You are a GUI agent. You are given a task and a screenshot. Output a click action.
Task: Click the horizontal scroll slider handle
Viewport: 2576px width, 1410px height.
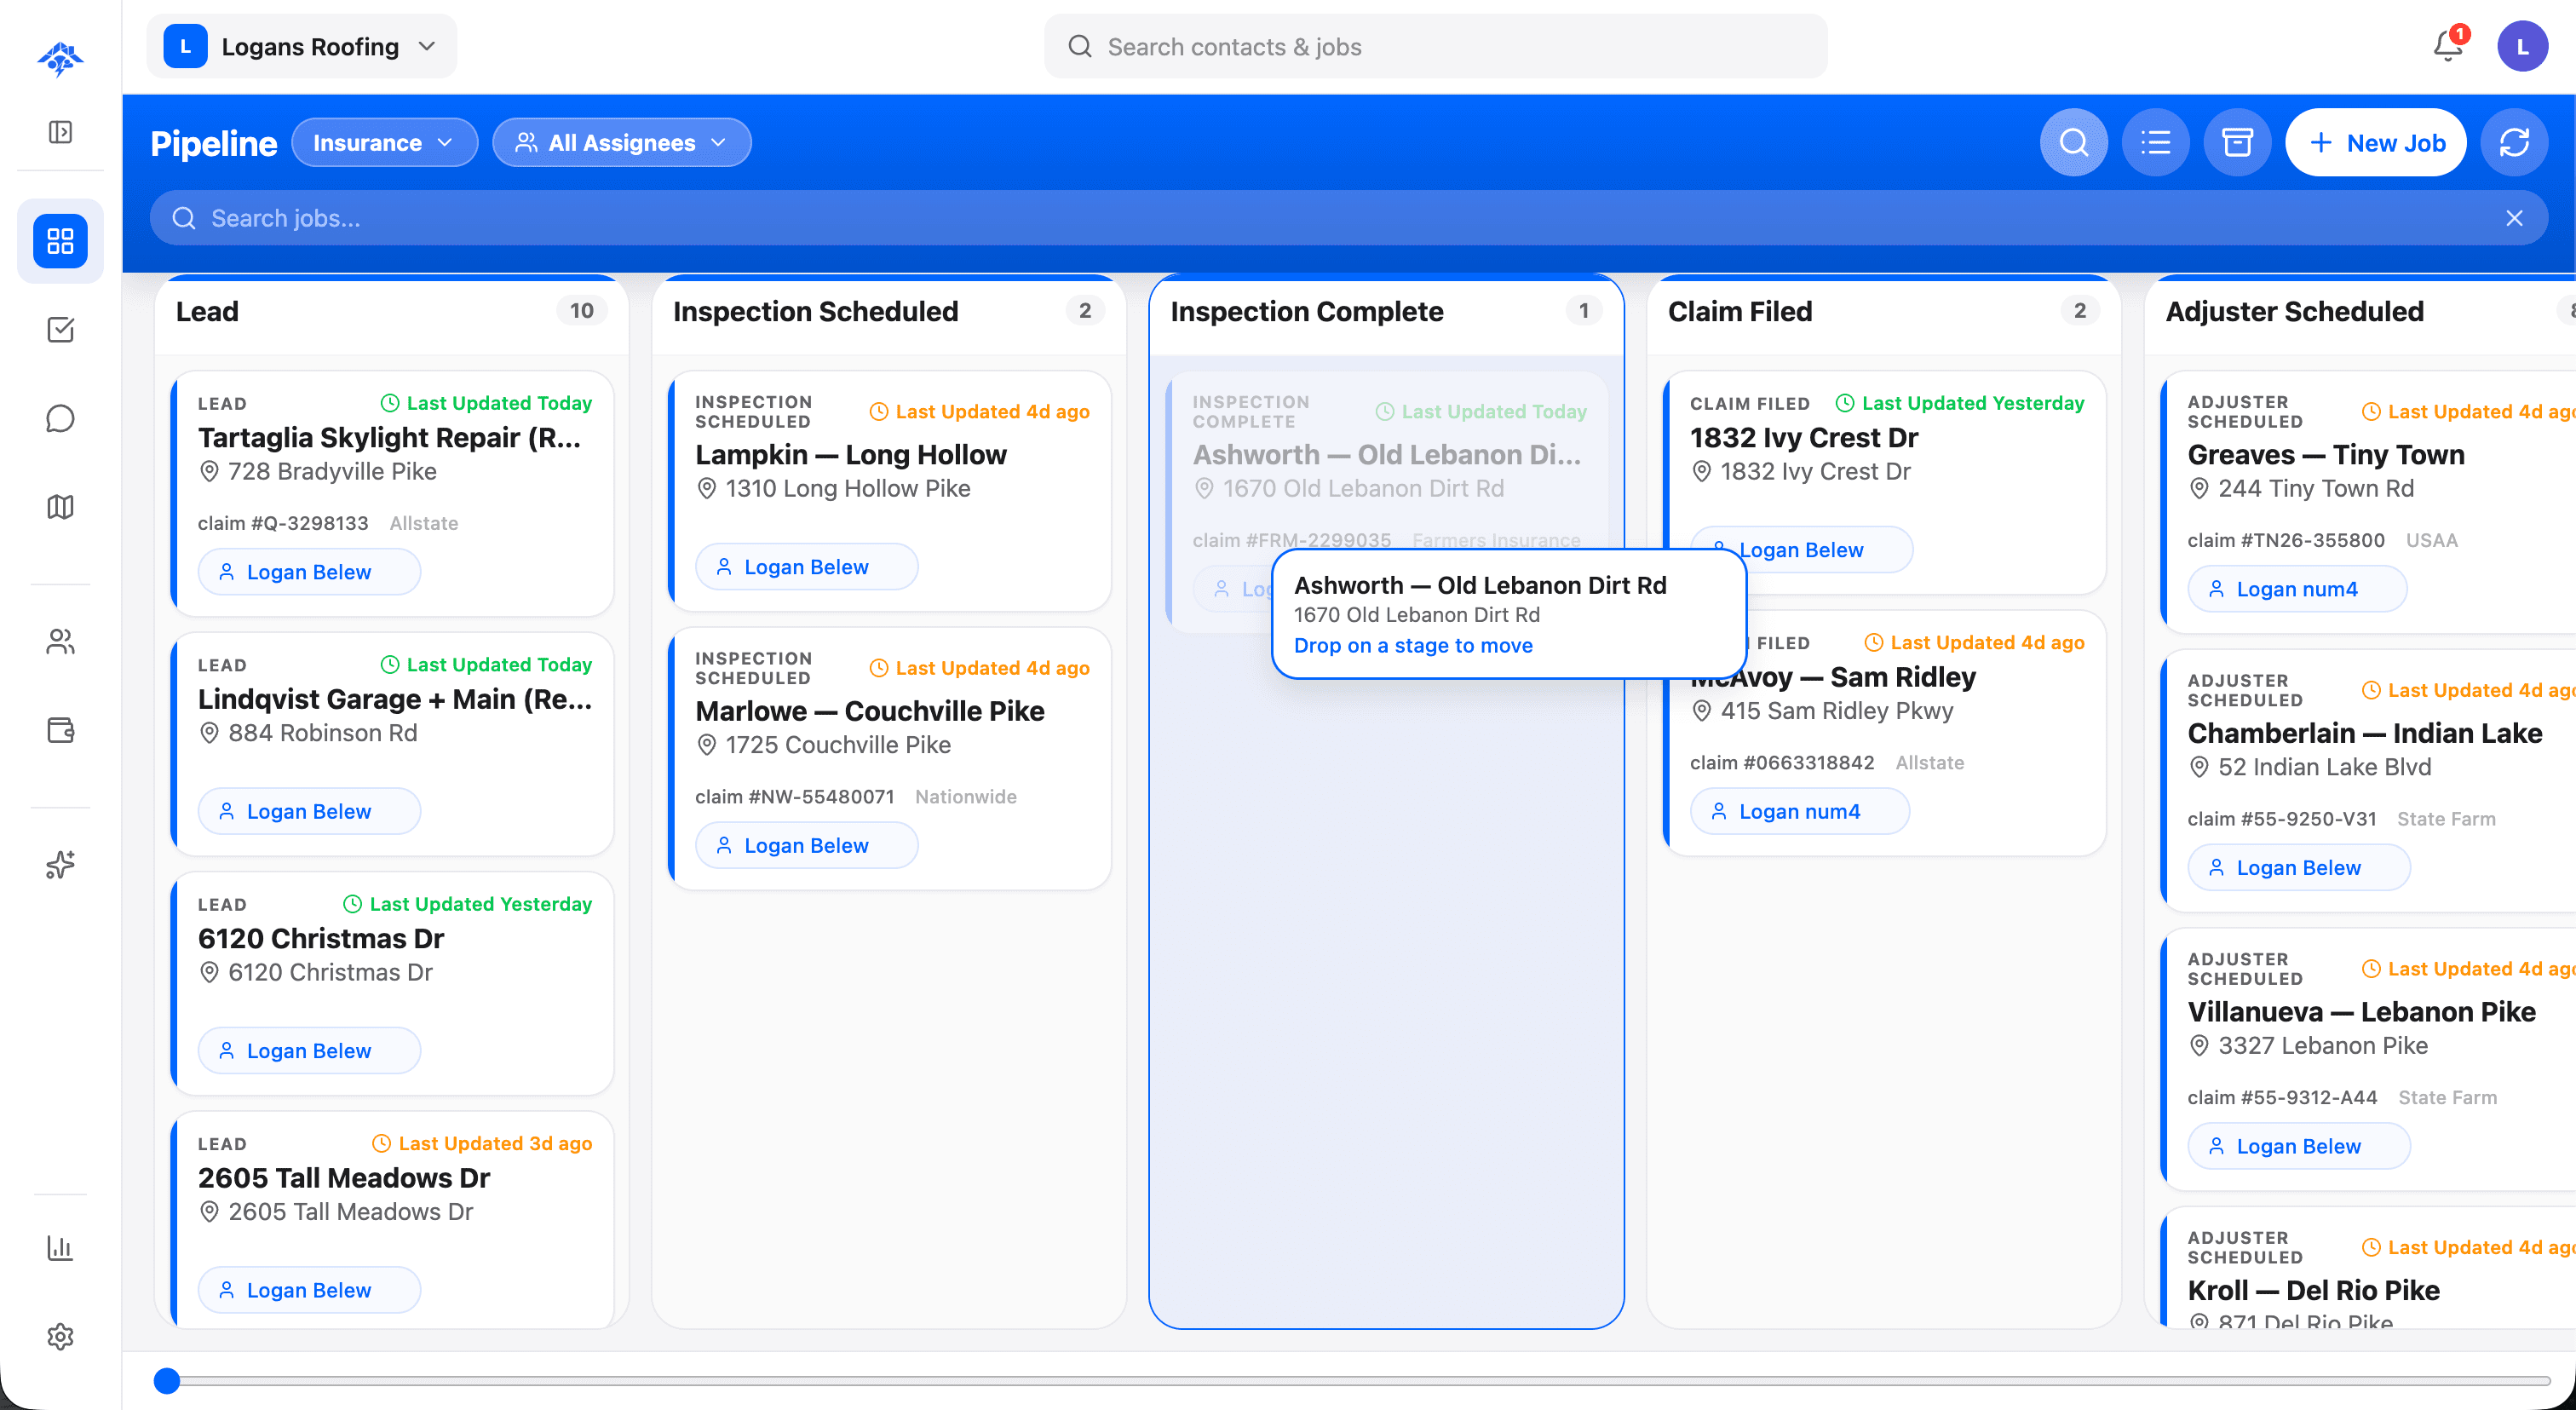(167, 1381)
